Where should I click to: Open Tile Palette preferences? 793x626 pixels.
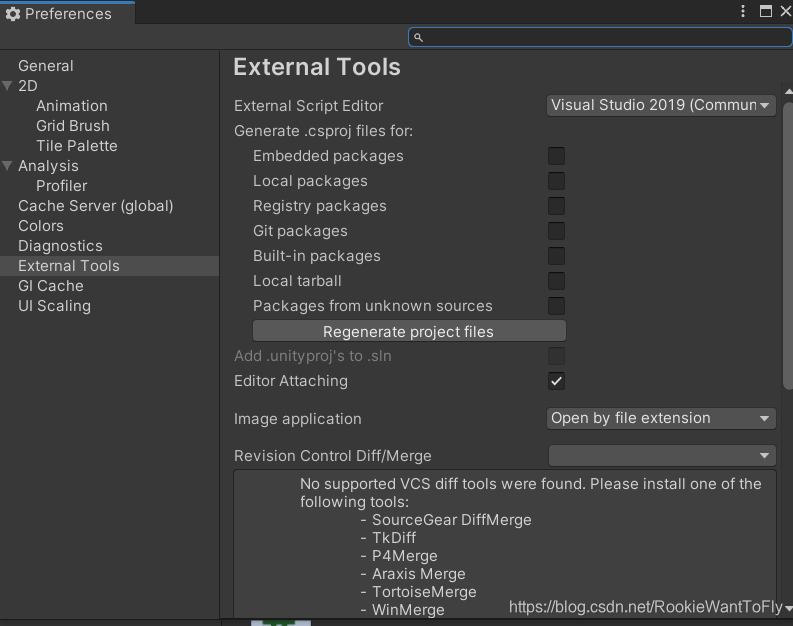pyautogui.click(x=77, y=146)
